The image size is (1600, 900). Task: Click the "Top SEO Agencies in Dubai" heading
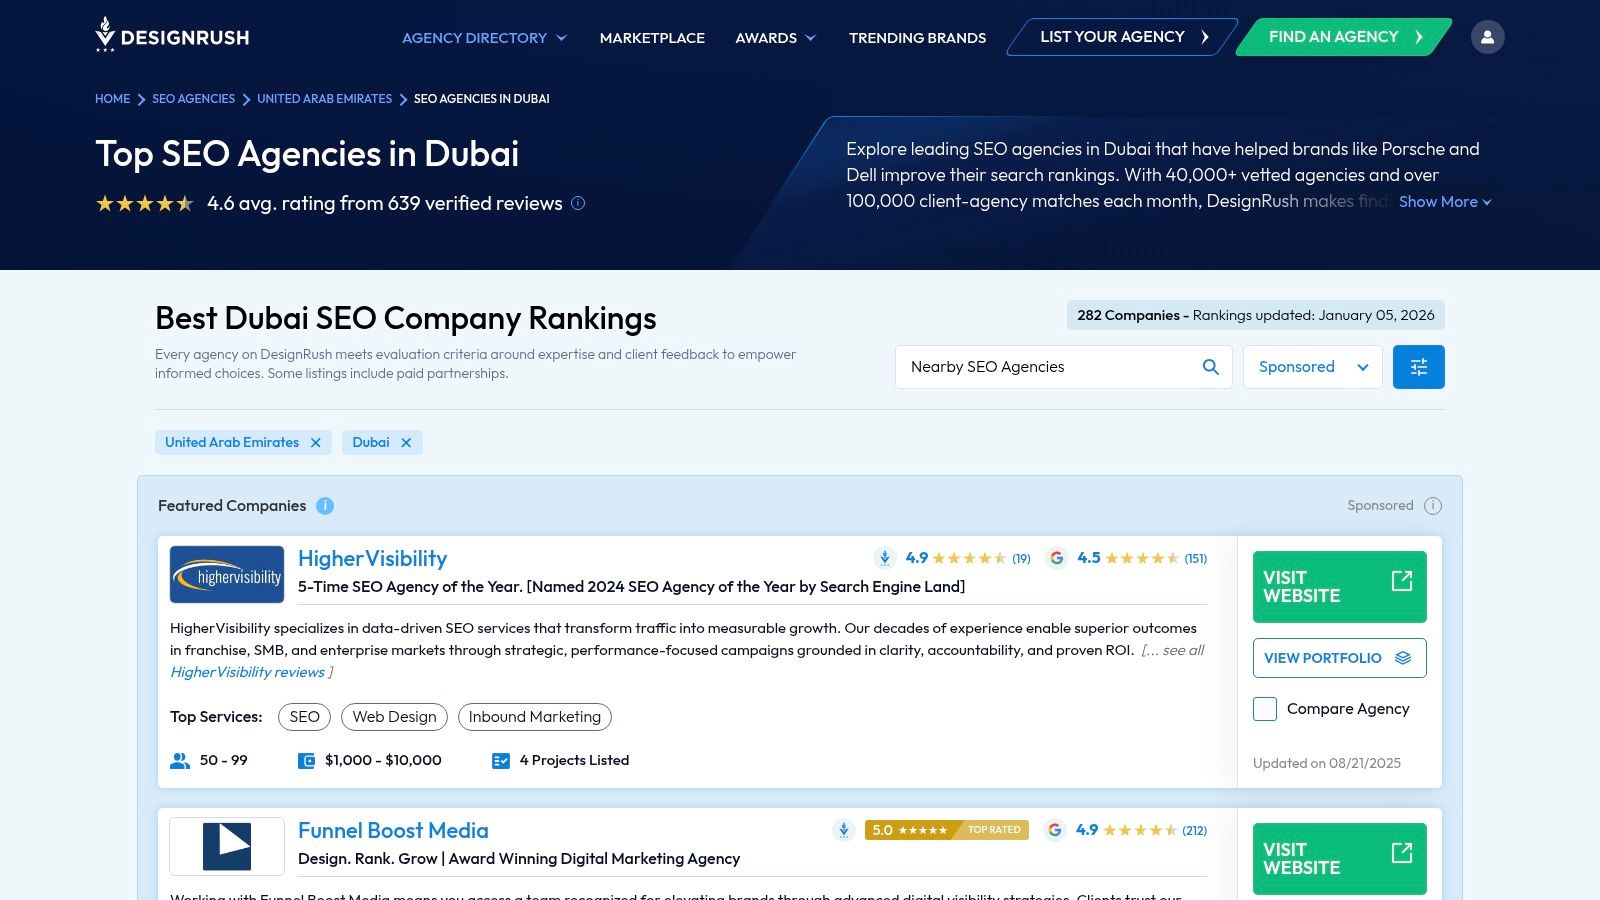[x=307, y=154]
